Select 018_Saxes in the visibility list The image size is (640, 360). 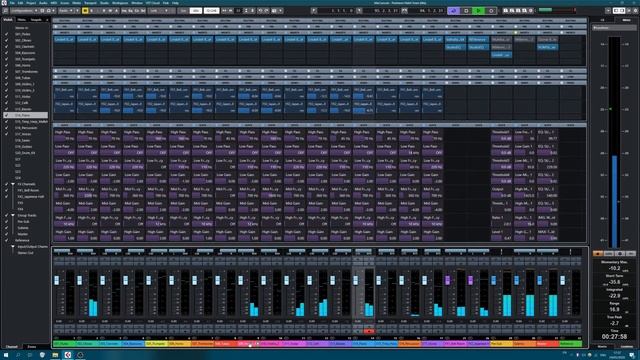pos(22,140)
